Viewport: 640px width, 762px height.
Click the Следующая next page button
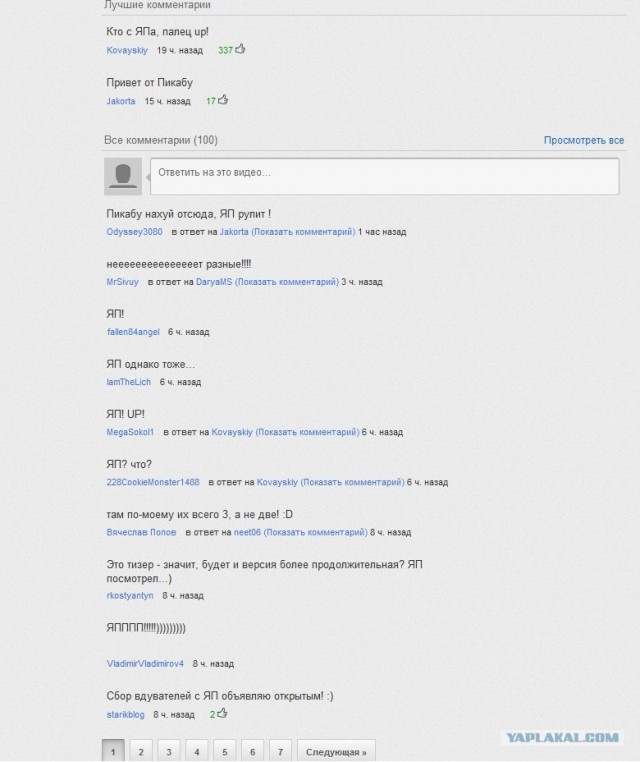(336, 751)
